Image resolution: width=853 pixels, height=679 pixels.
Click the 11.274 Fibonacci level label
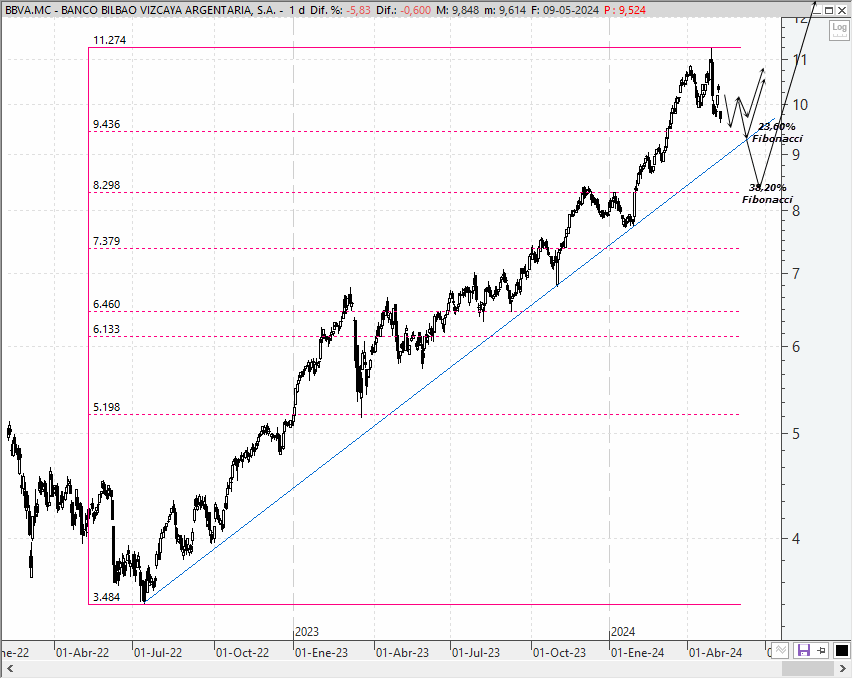point(109,40)
